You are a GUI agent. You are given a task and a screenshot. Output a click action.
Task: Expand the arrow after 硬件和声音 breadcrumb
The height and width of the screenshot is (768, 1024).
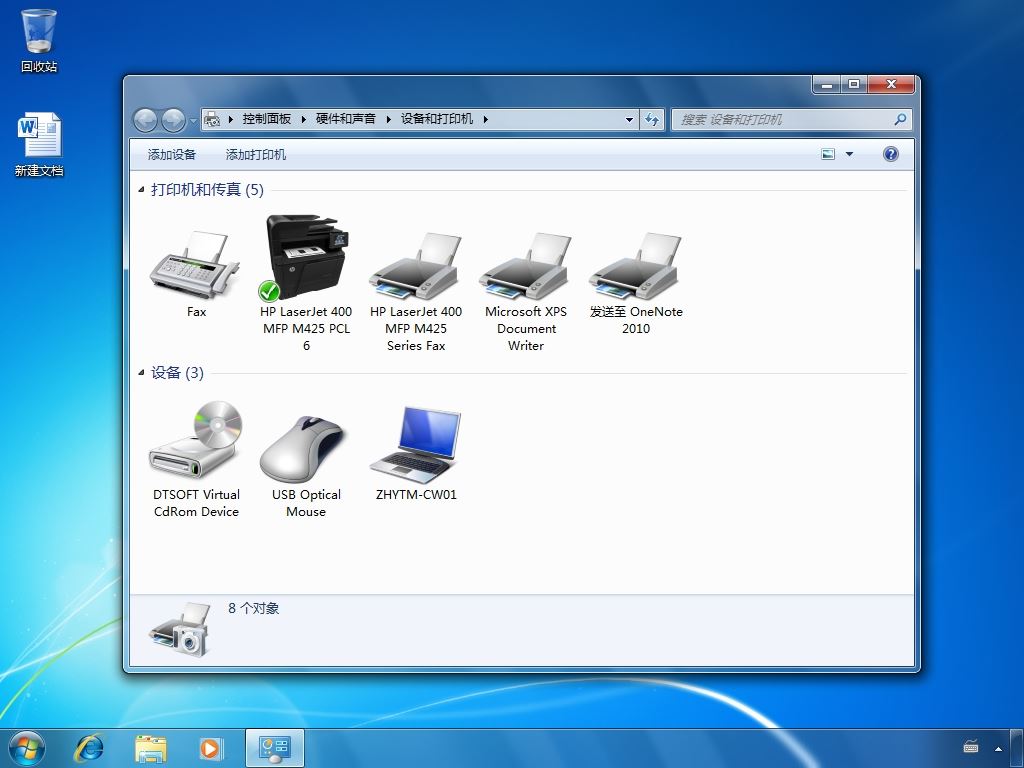[x=389, y=120]
